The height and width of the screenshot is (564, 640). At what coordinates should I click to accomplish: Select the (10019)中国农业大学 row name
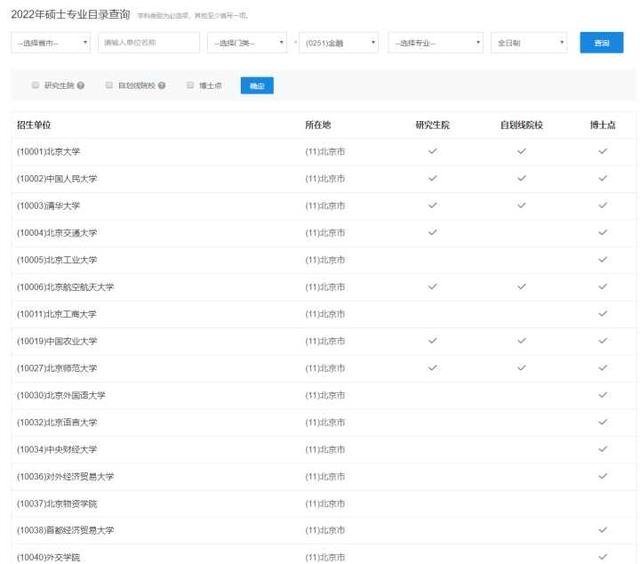[x=57, y=341]
